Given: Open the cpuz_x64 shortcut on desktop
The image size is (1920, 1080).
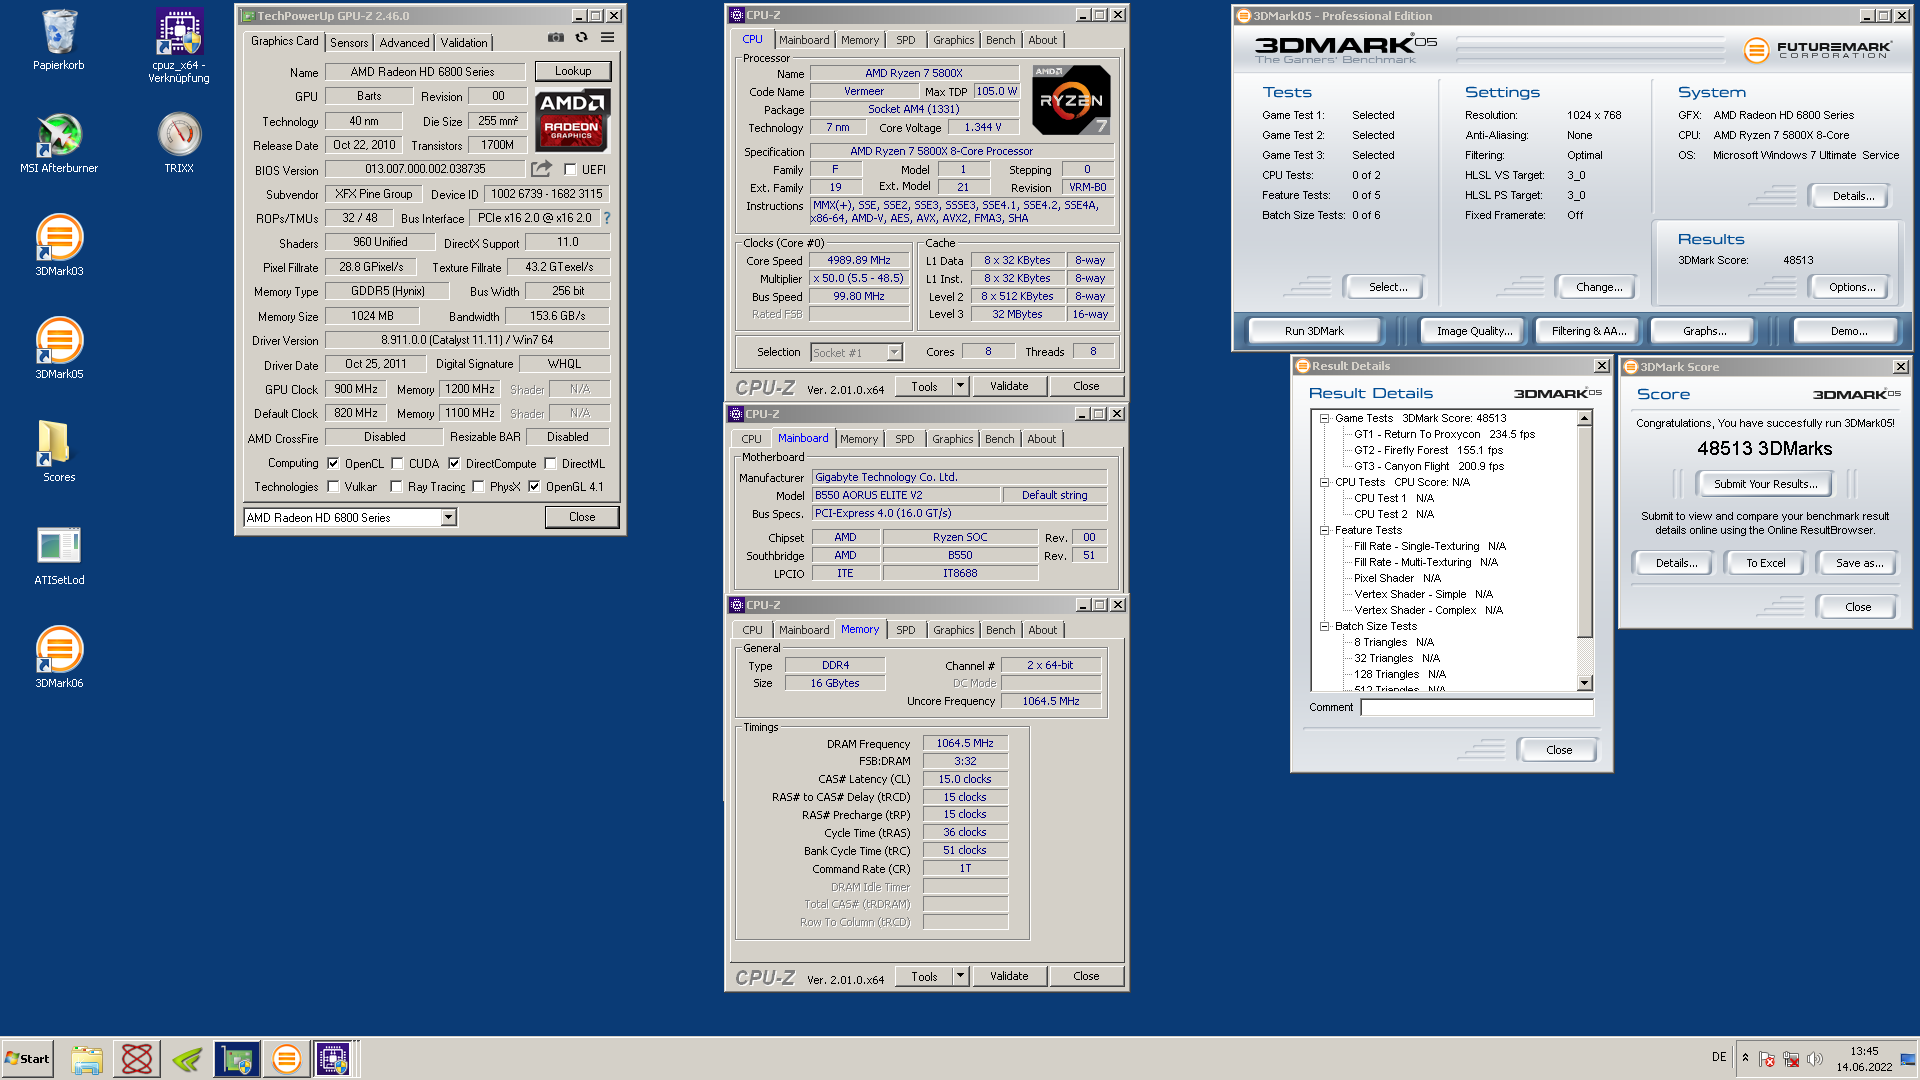Looking at the screenshot, I should pyautogui.click(x=179, y=46).
